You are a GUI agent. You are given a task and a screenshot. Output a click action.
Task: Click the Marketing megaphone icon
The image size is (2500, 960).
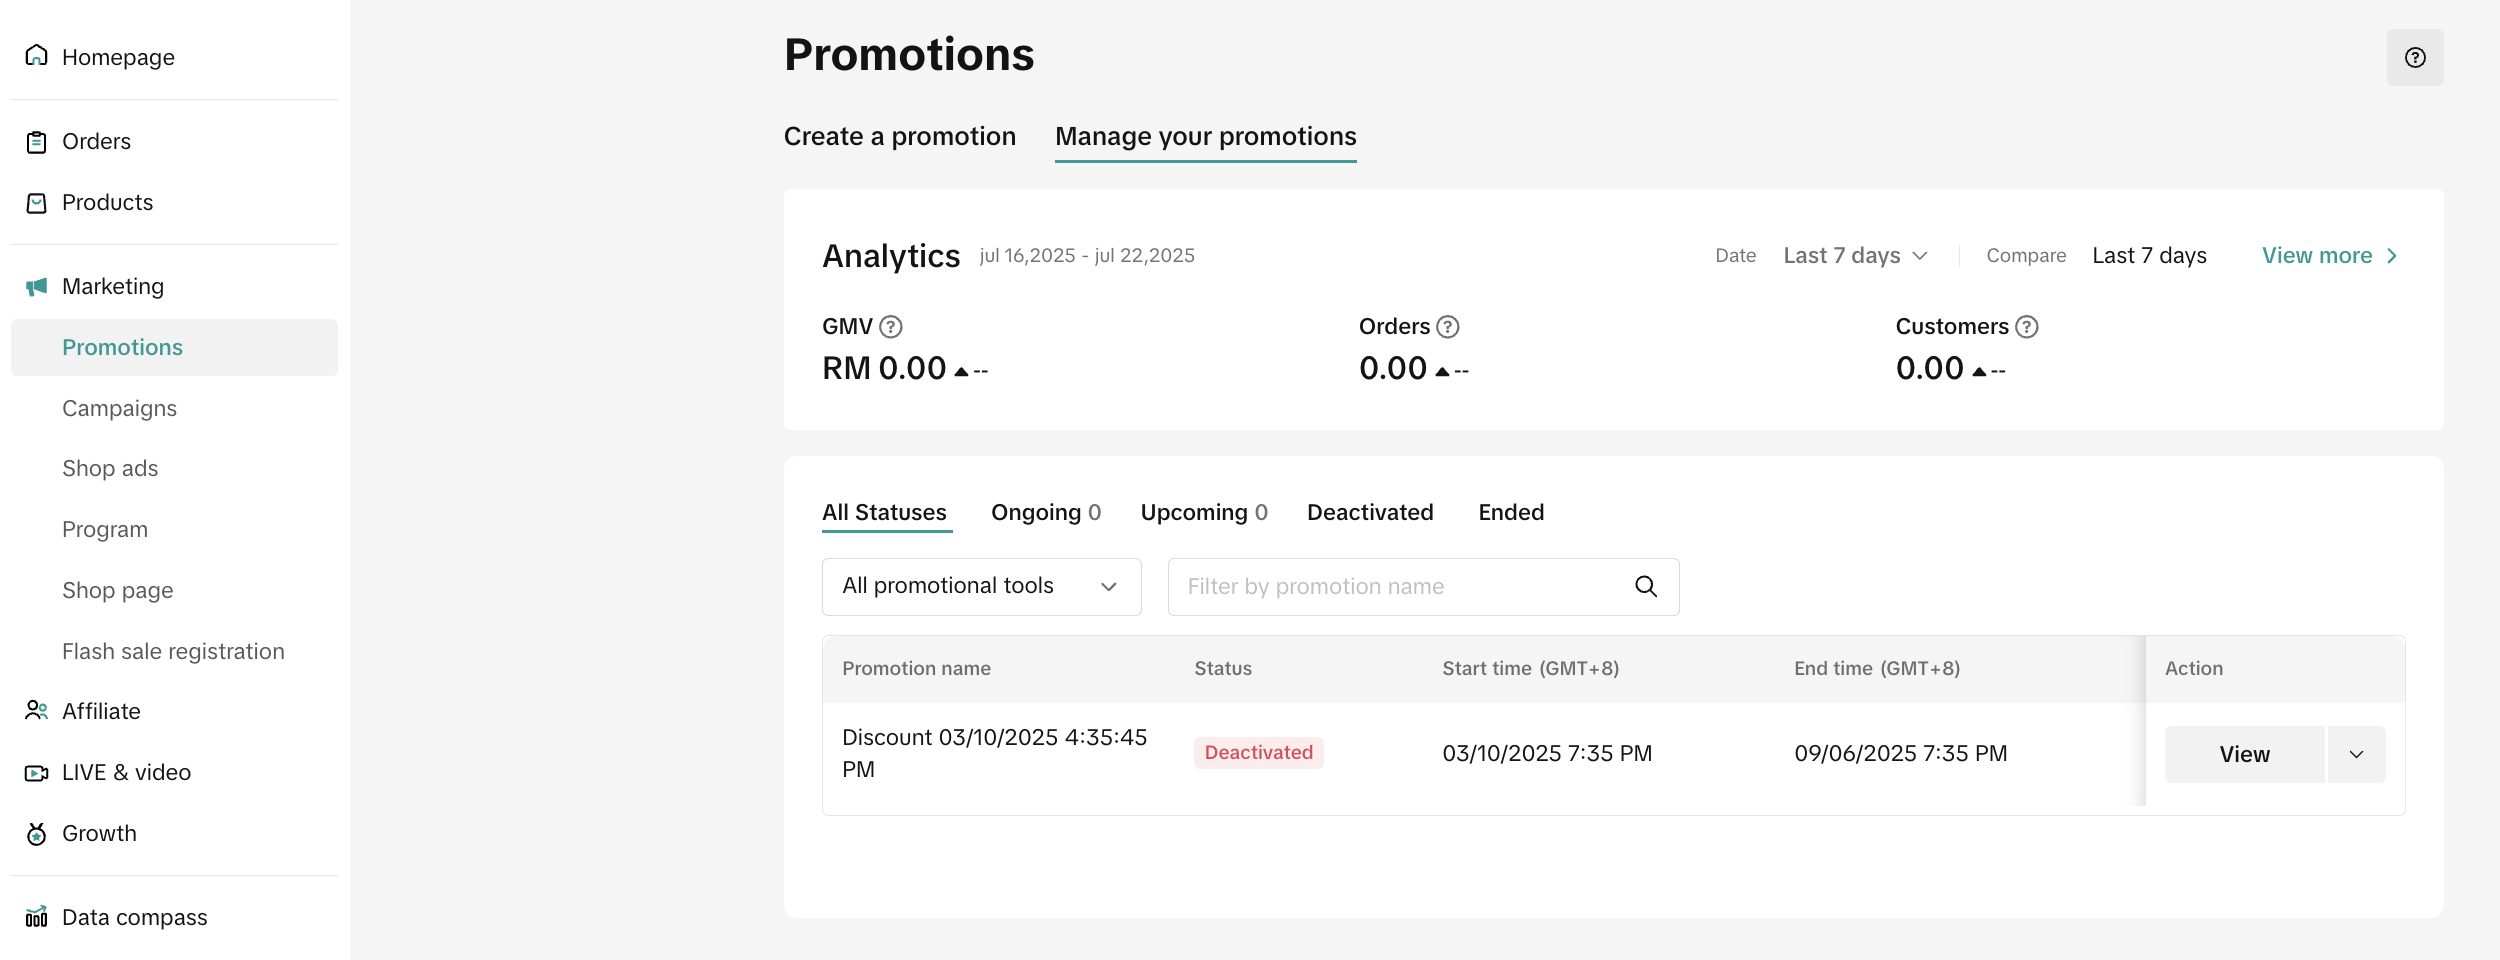37,287
